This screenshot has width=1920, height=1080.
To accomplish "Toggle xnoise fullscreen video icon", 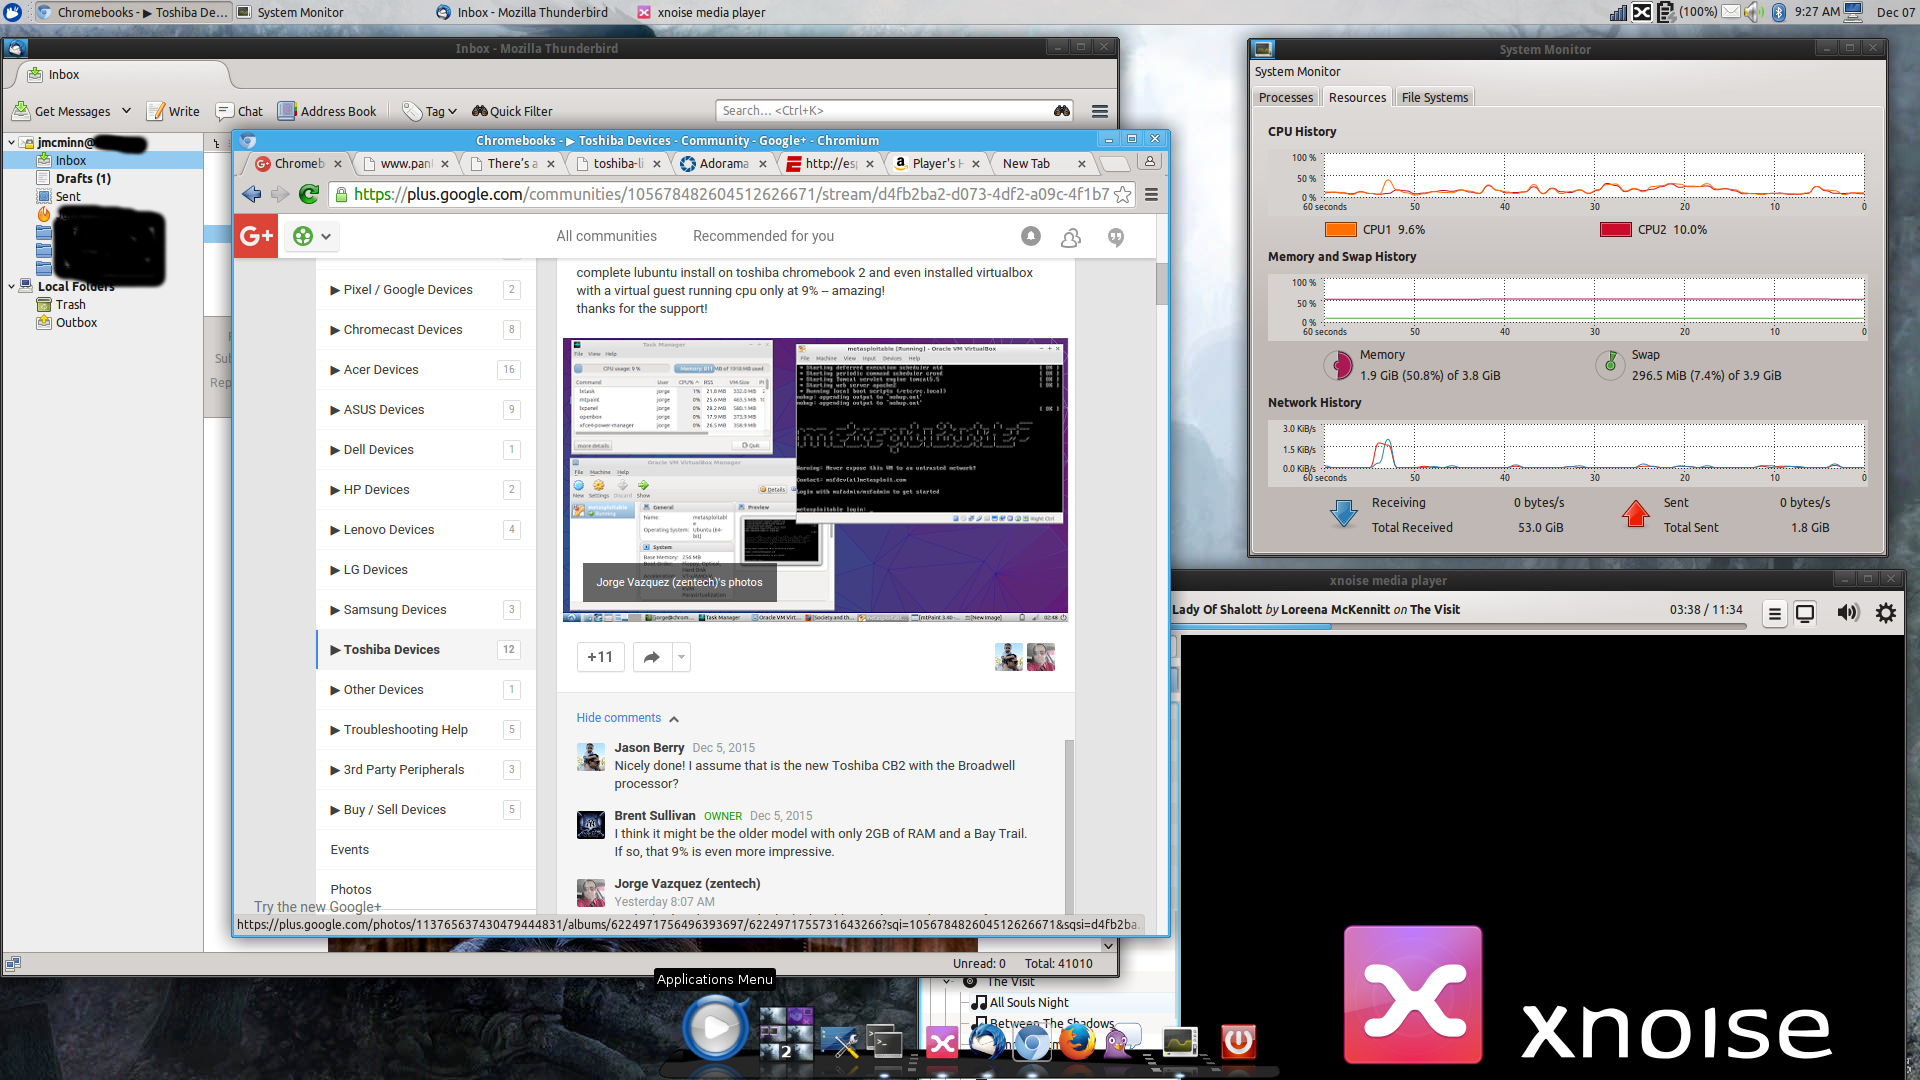I will coord(1805,613).
